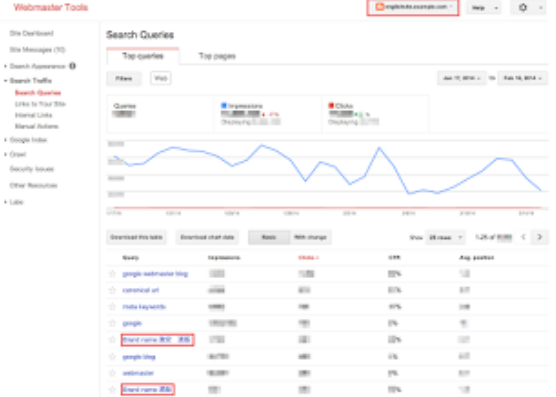This screenshot has width=556, height=397.
Task: Select the Top queries tab
Action: 143,56
